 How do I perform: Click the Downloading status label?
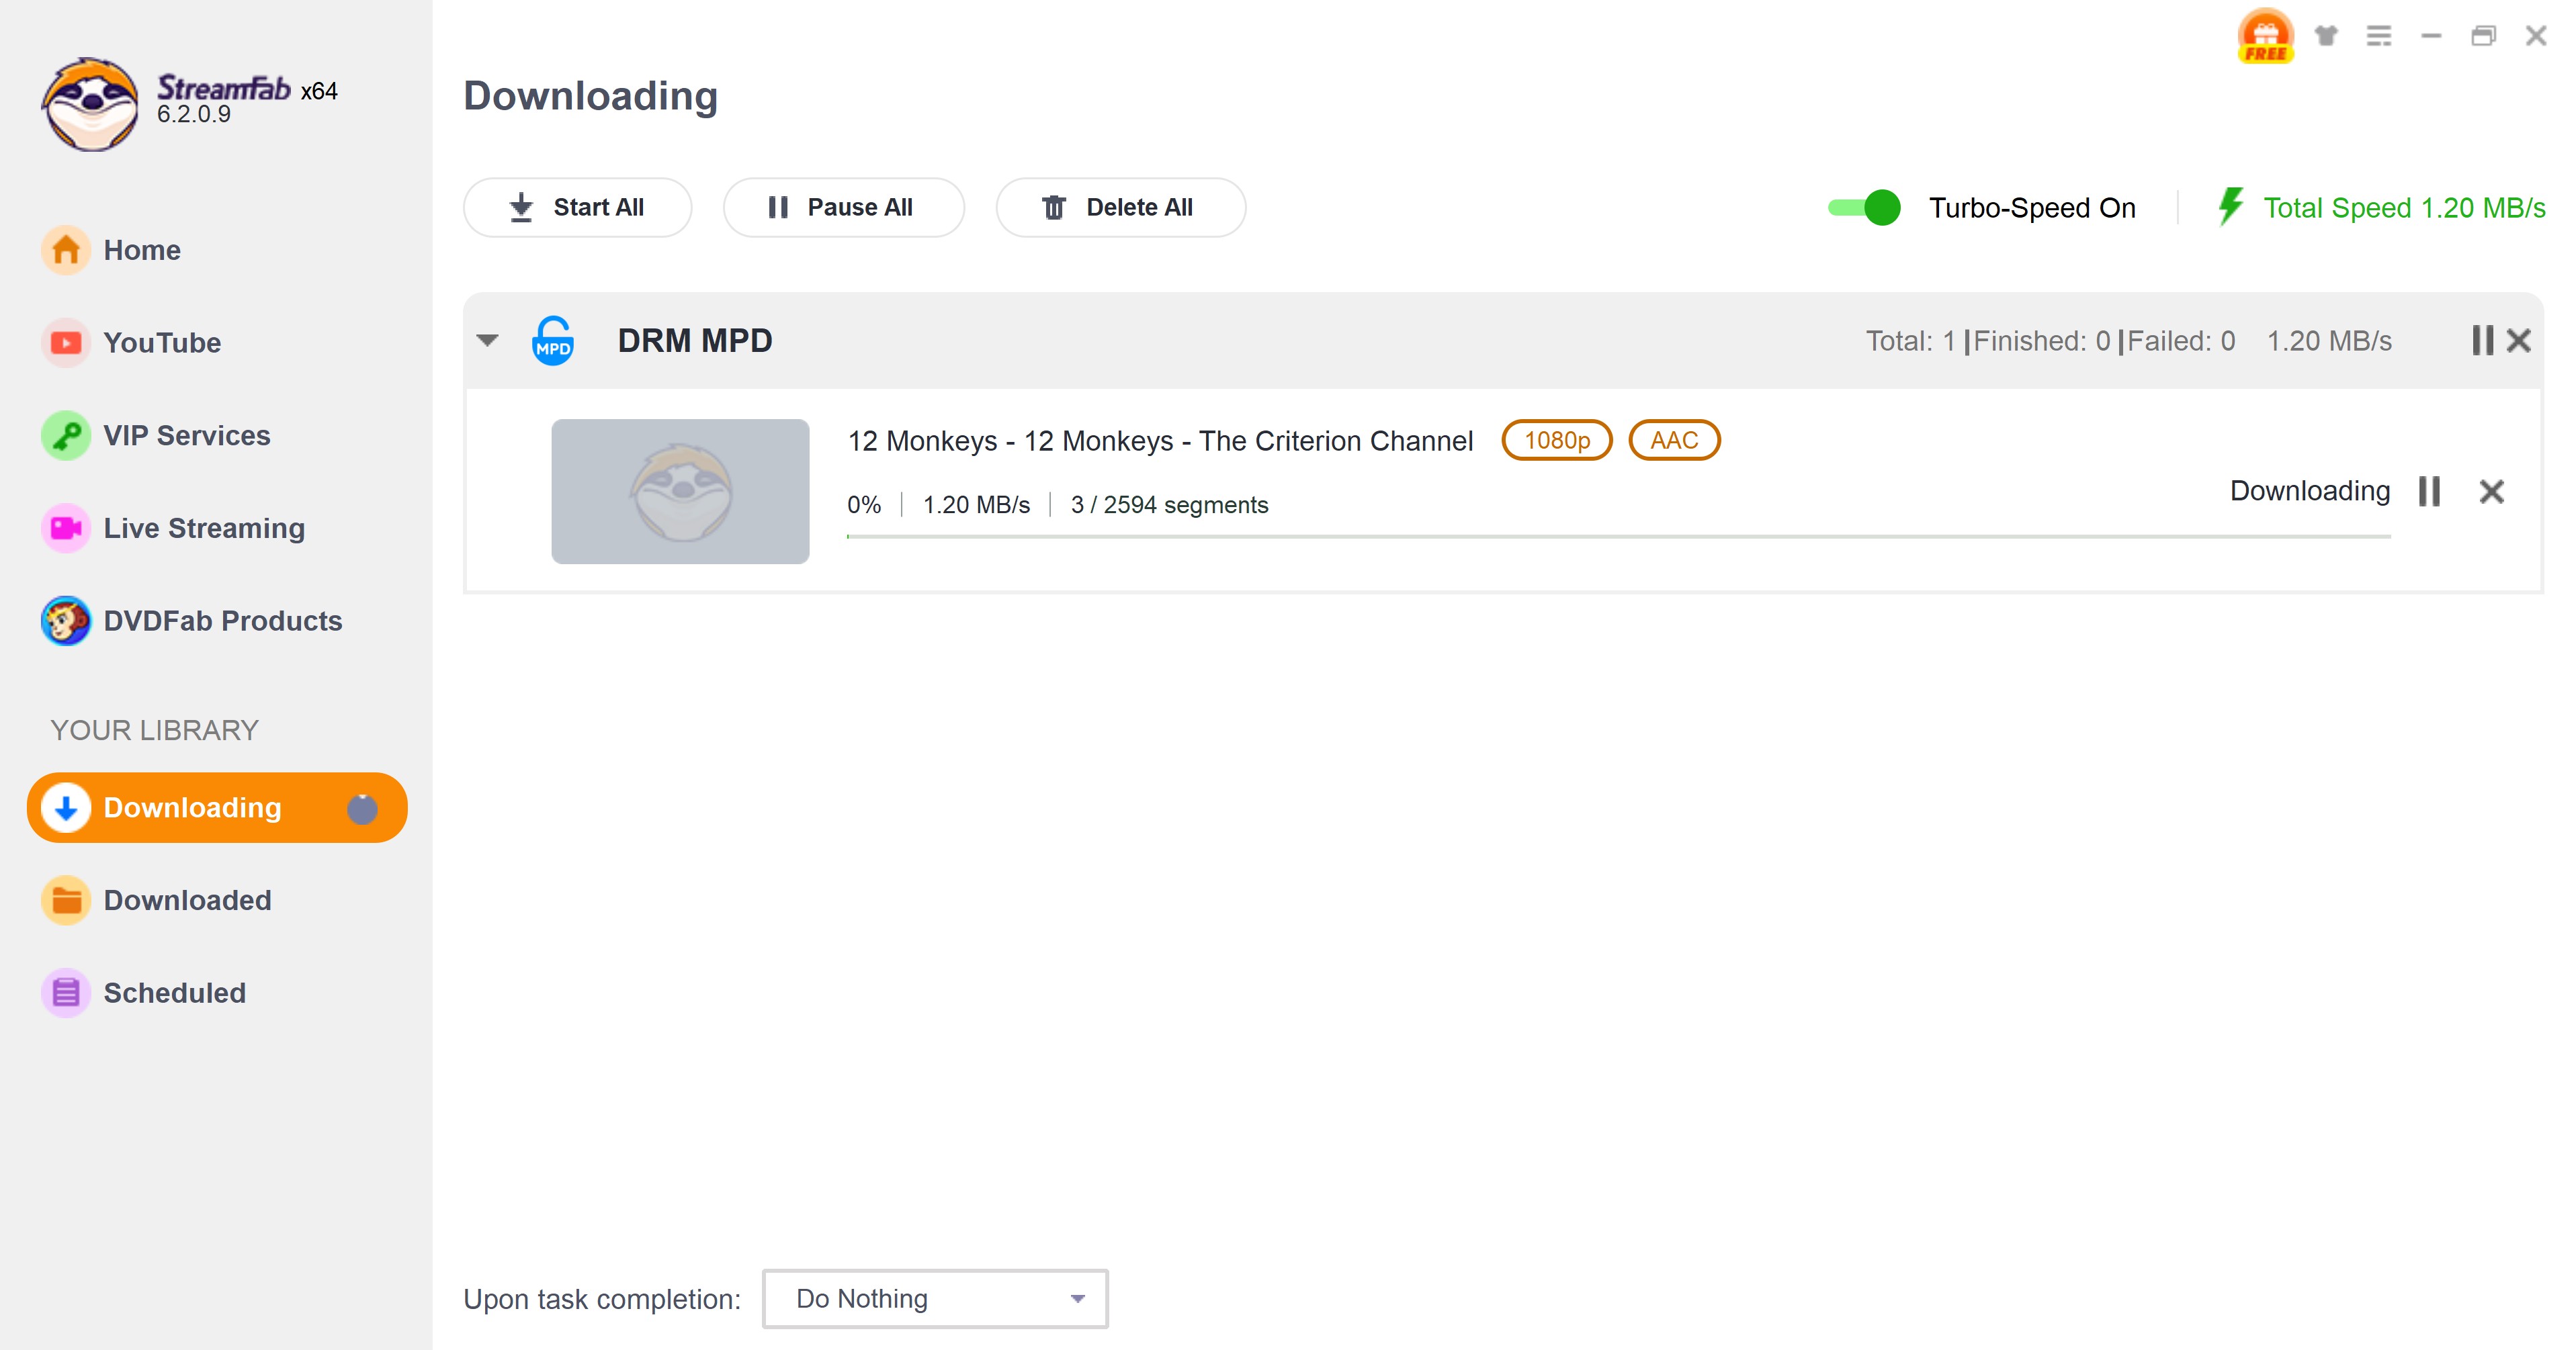[x=2310, y=491]
